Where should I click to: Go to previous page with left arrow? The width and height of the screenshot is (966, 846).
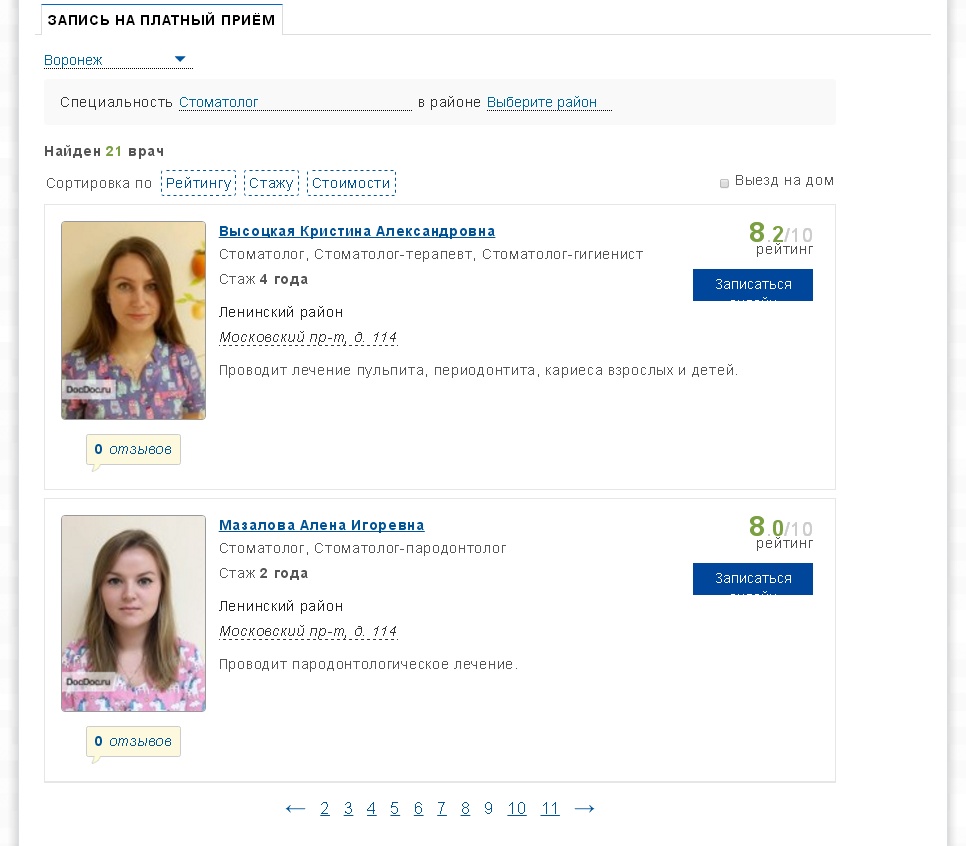point(295,808)
